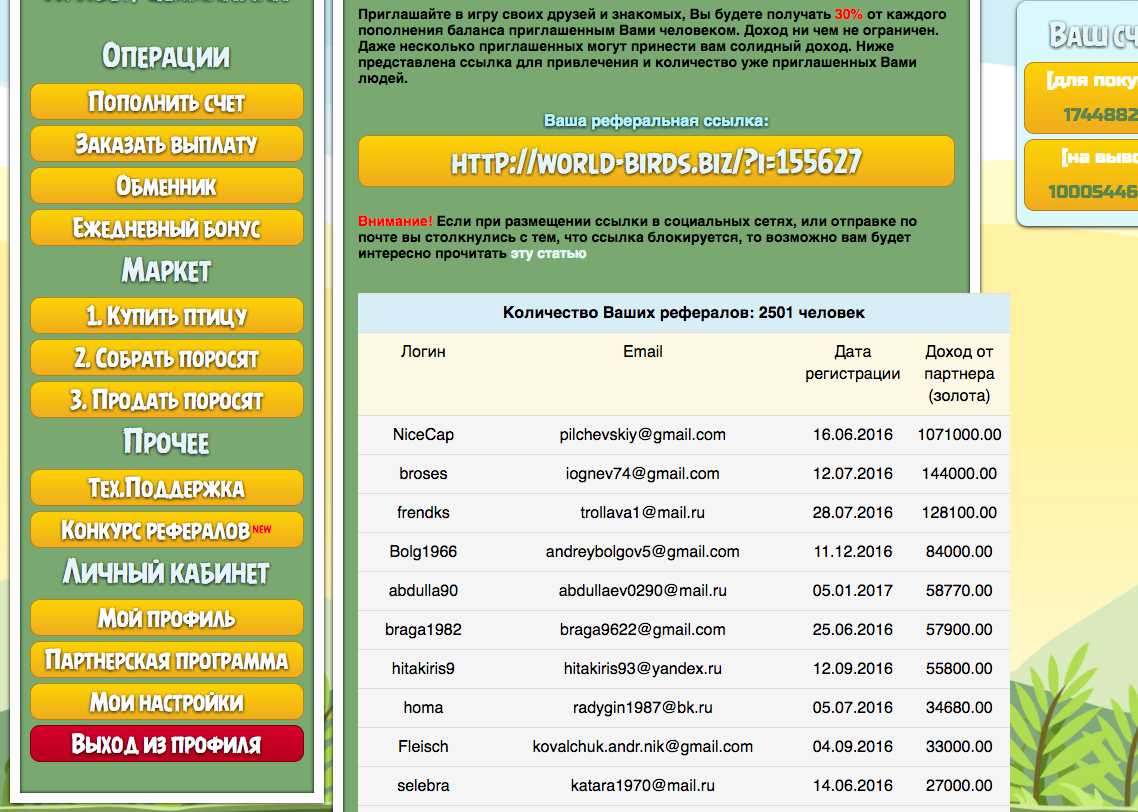The height and width of the screenshot is (812, 1138).
Task: Open Партнерская программа page
Action: point(167,660)
